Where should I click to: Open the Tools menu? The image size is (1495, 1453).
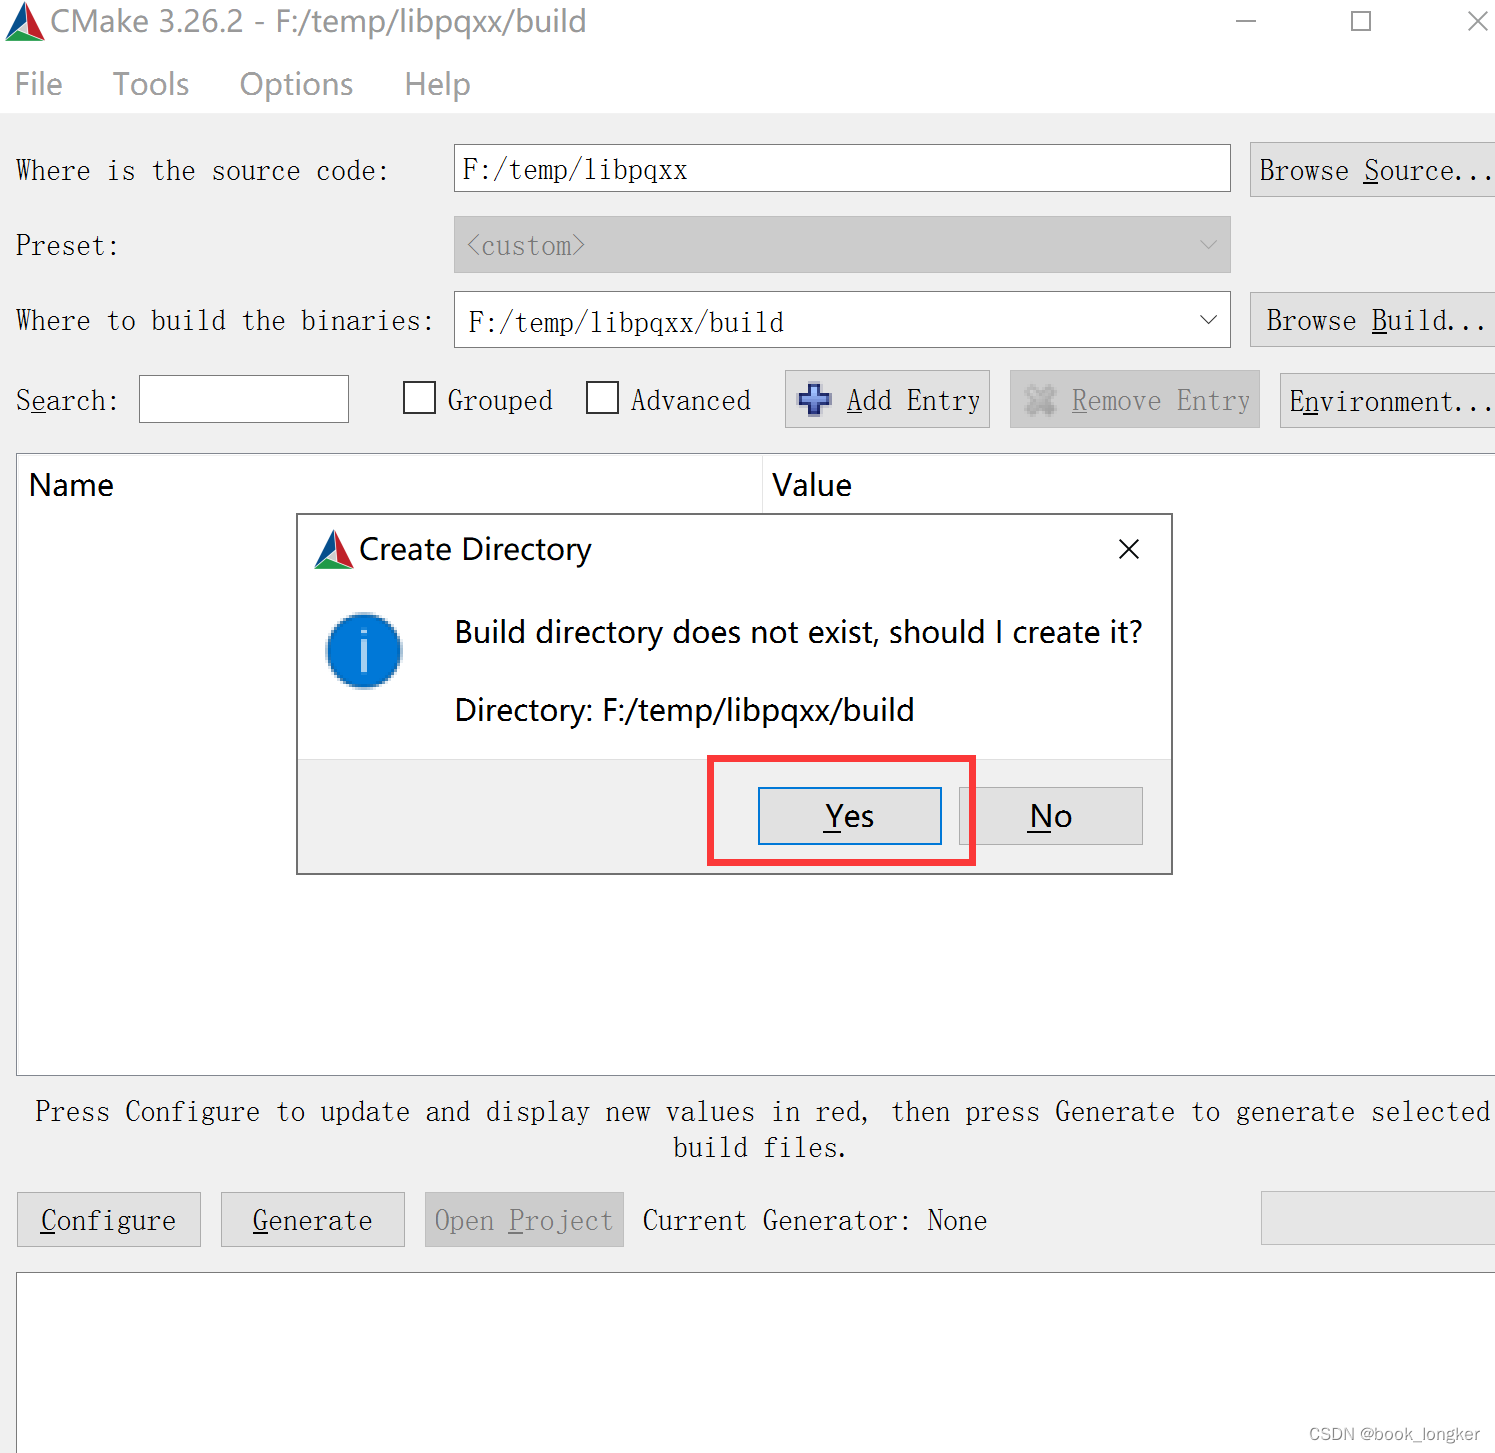(151, 84)
